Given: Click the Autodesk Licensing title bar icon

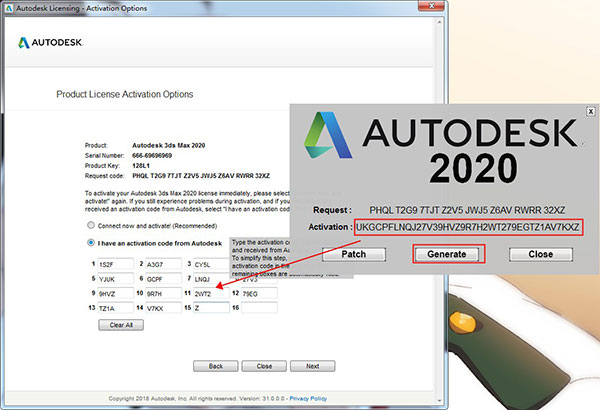Looking at the screenshot, I should [x=10, y=10].
